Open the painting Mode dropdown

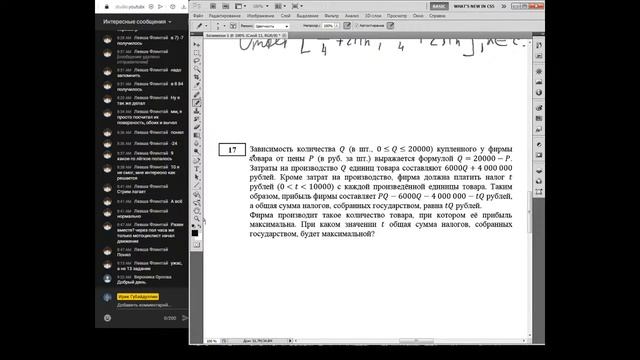coord(272,26)
